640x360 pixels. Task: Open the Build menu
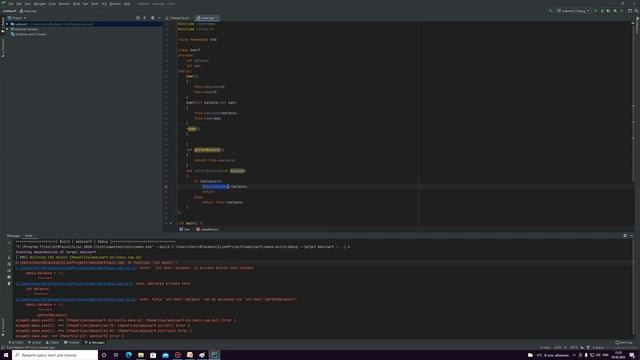coord(76,4)
